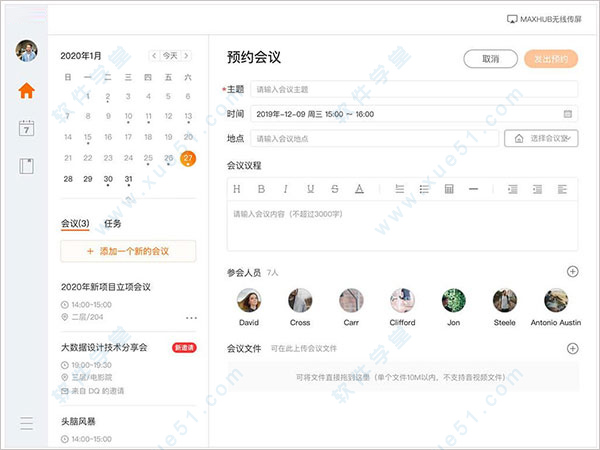This screenshot has width=600, height=450.
Task: Switch to the 任务 tab
Action: coord(112,223)
